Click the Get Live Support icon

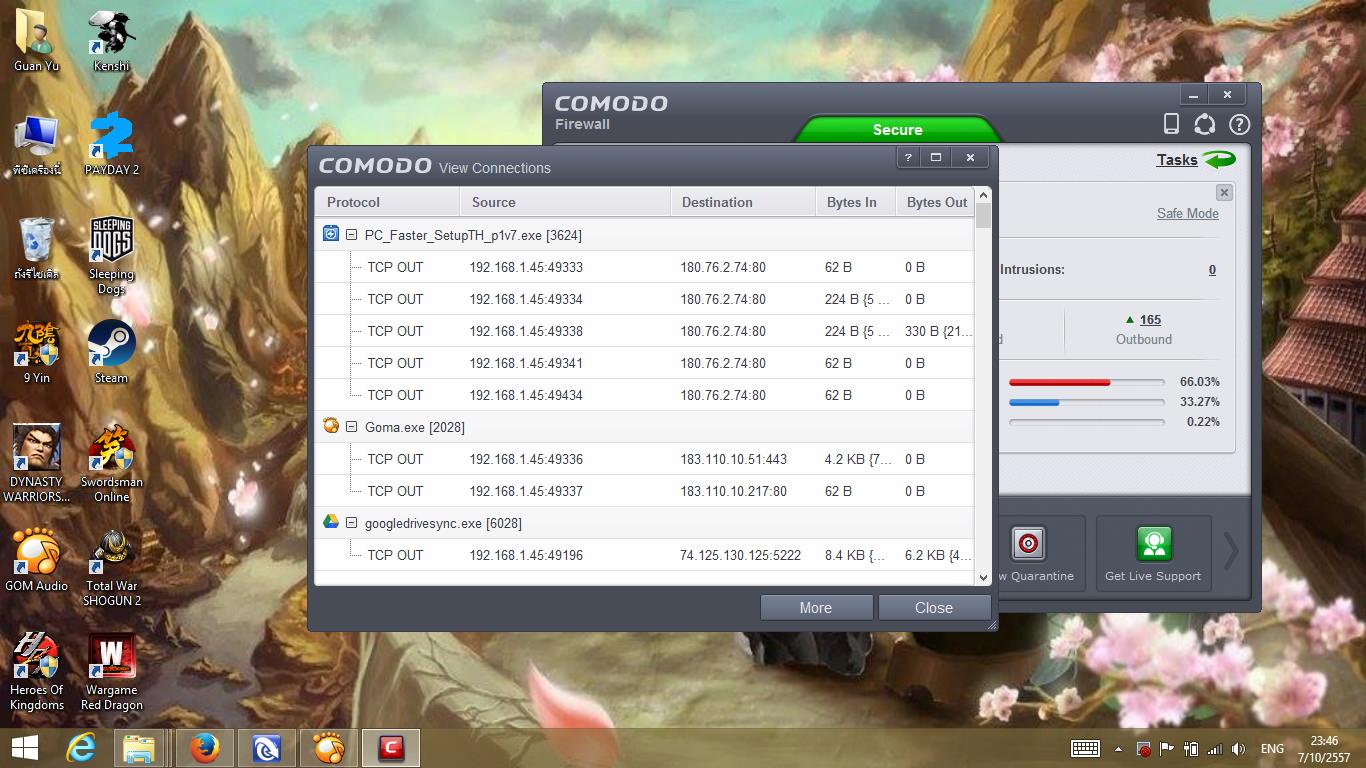[x=1153, y=544]
